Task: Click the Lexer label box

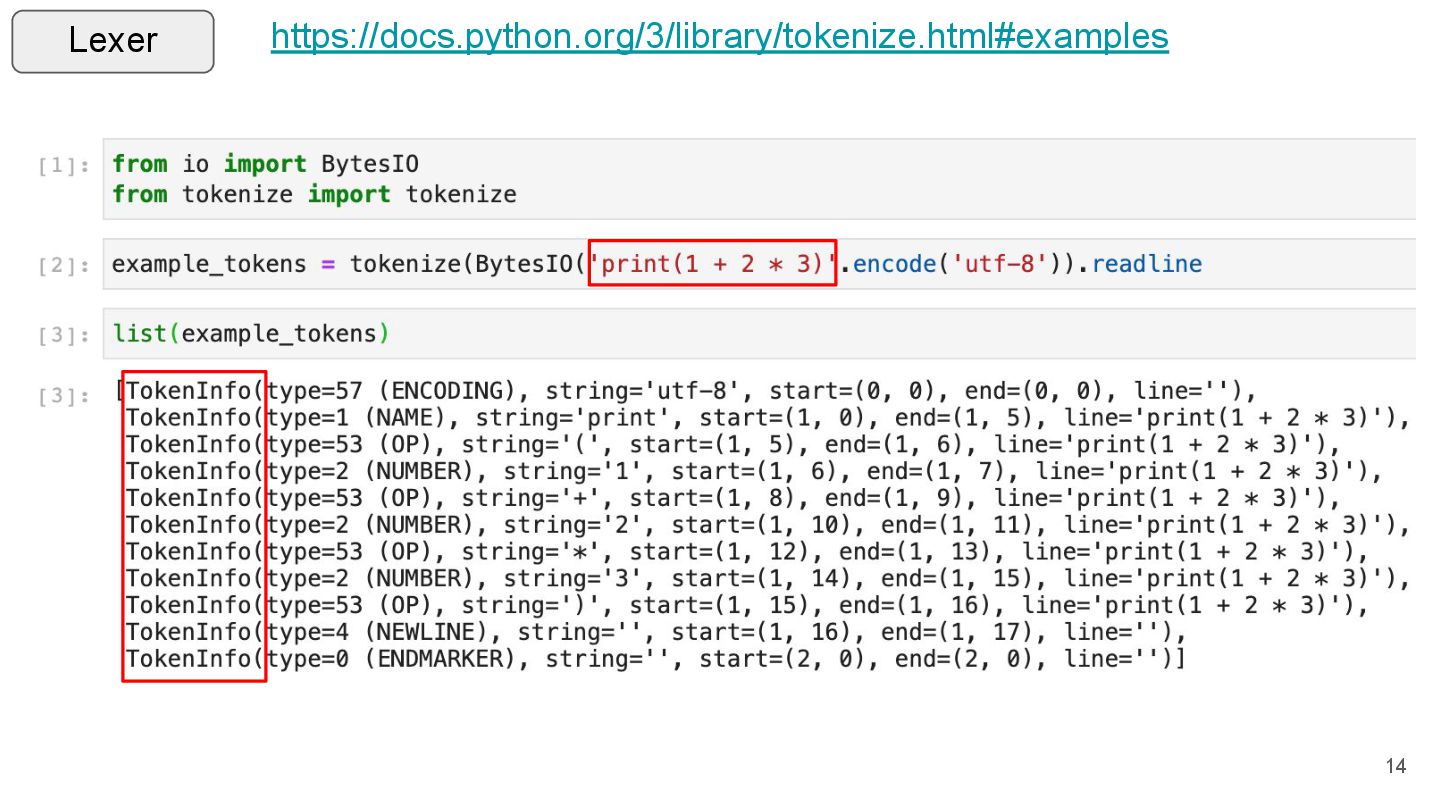Action: (113, 41)
